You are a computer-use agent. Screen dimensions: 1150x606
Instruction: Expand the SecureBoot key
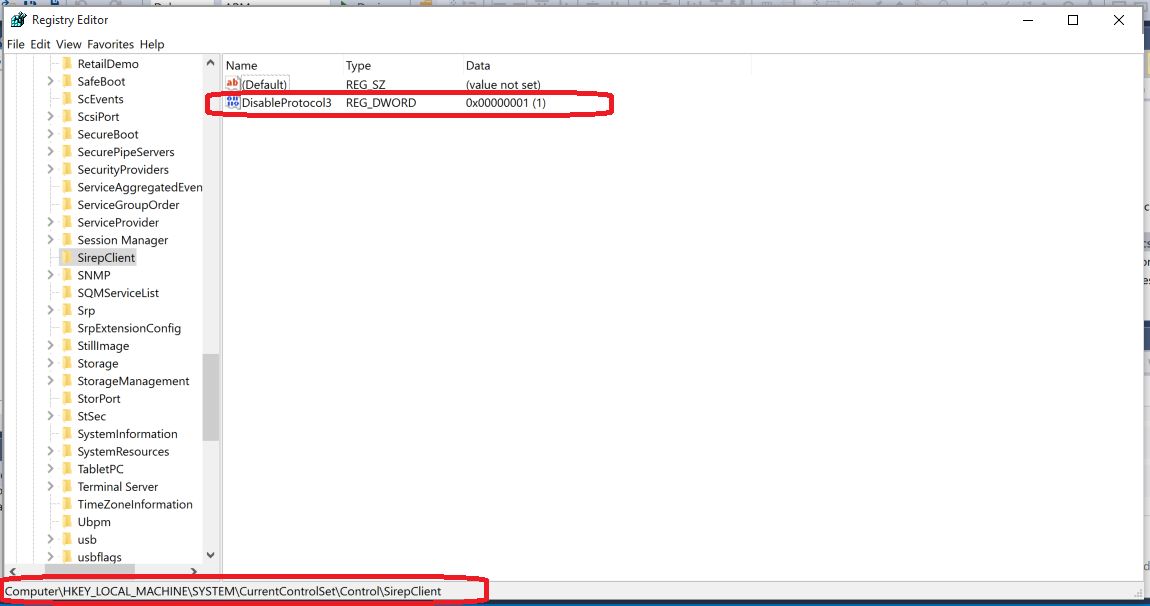coord(51,134)
